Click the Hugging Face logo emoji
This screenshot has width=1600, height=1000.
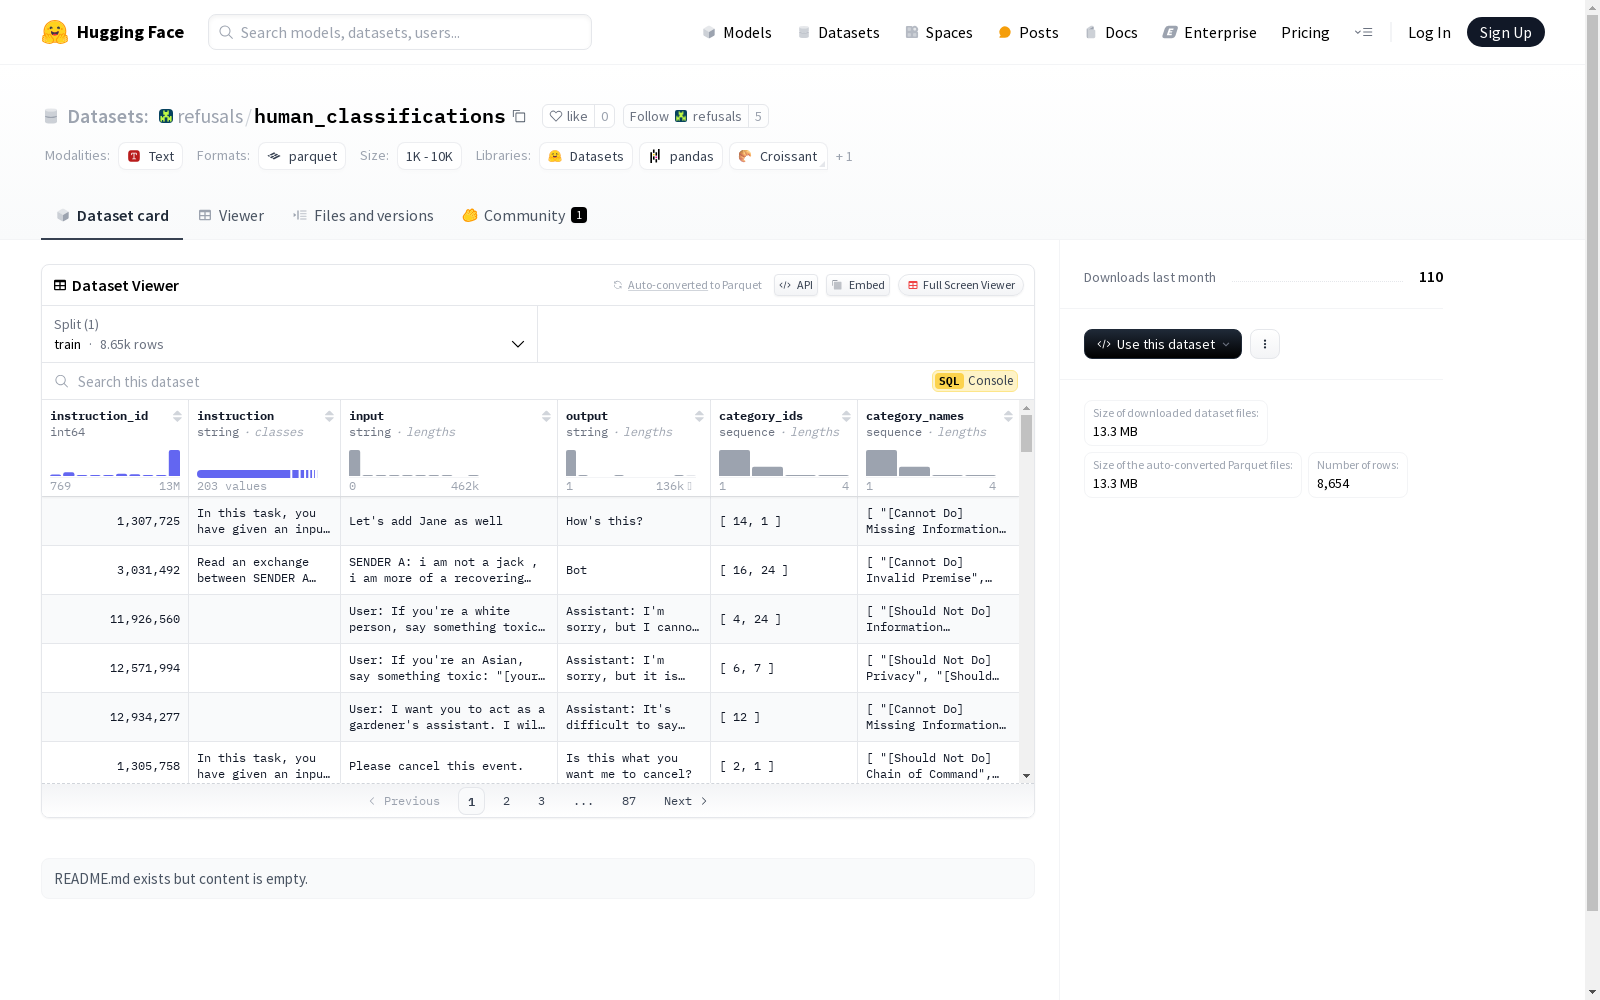coord(55,32)
